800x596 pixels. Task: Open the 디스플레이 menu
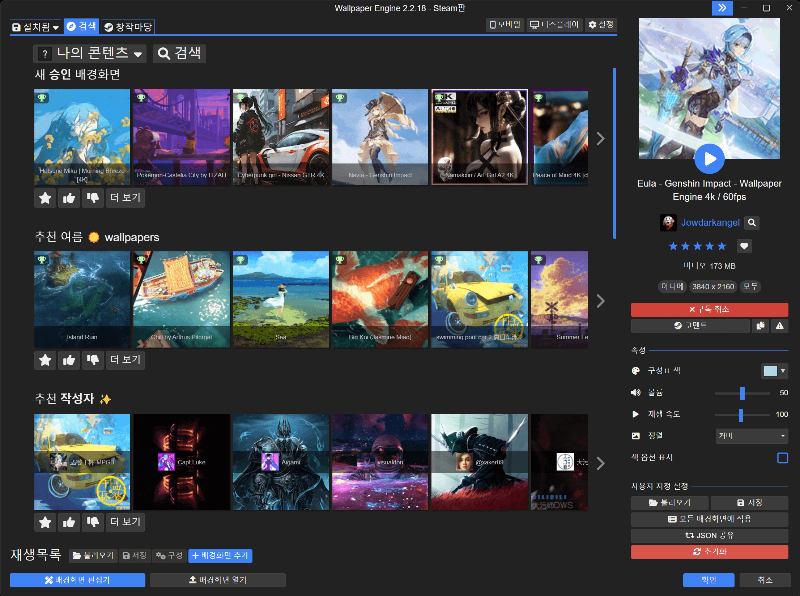point(555,24)
